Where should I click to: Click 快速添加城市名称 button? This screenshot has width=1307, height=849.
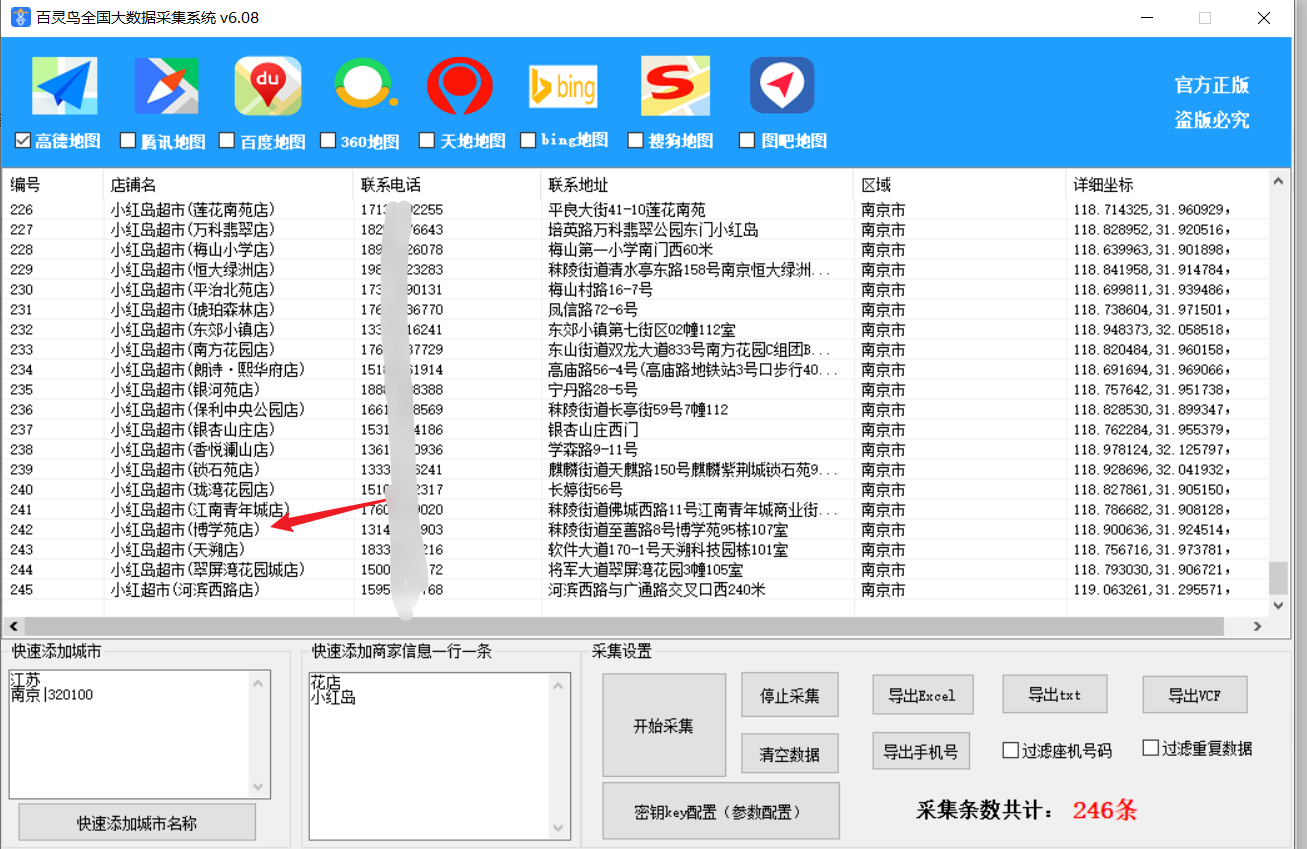[137, 823]
